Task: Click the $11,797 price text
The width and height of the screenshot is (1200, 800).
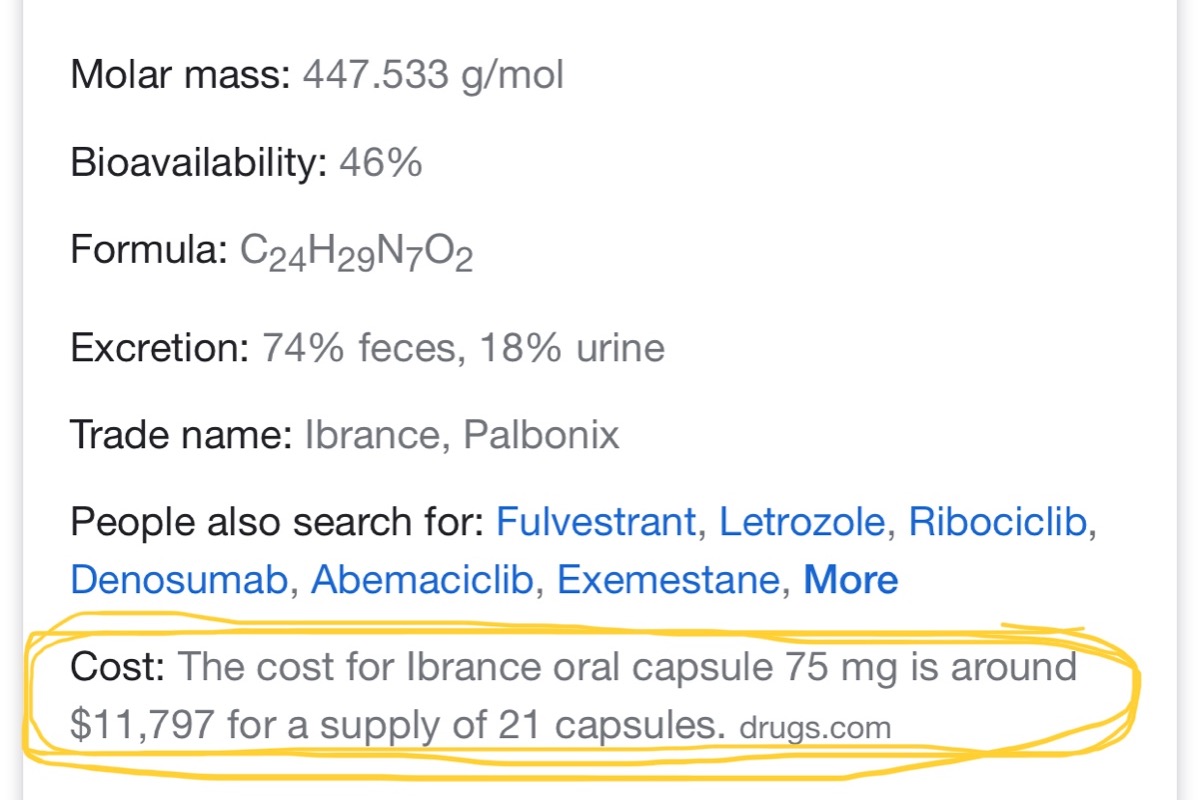Action: pos(143,726)
